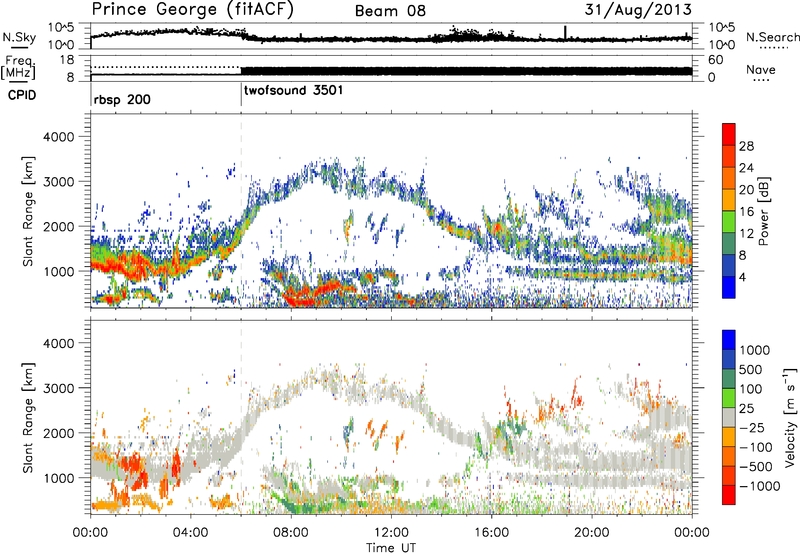
Task: Click the 20:00 time tick label
Action: [x=592, y=533]
